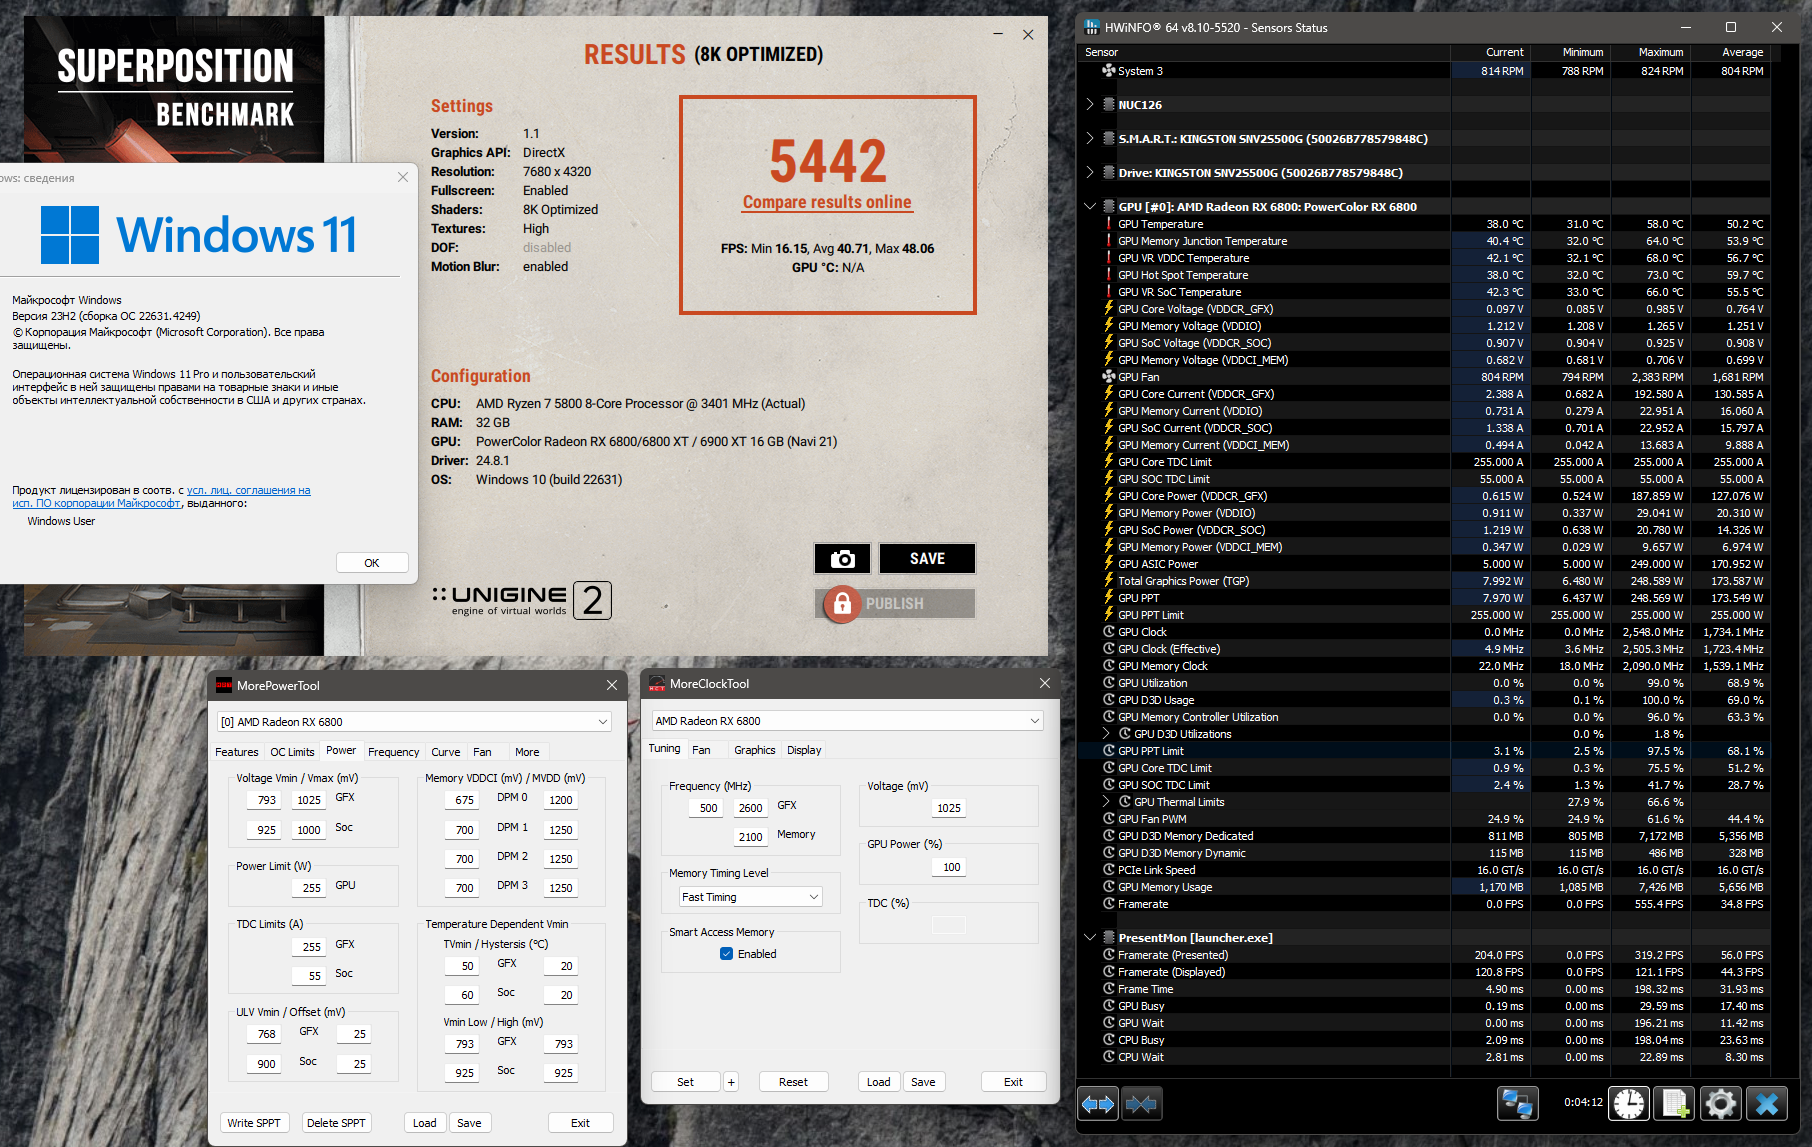The image size is (1812, 1147).
Task: Expand the GPU D3D Utilizations subgroup
Action: coord(1107,734)
